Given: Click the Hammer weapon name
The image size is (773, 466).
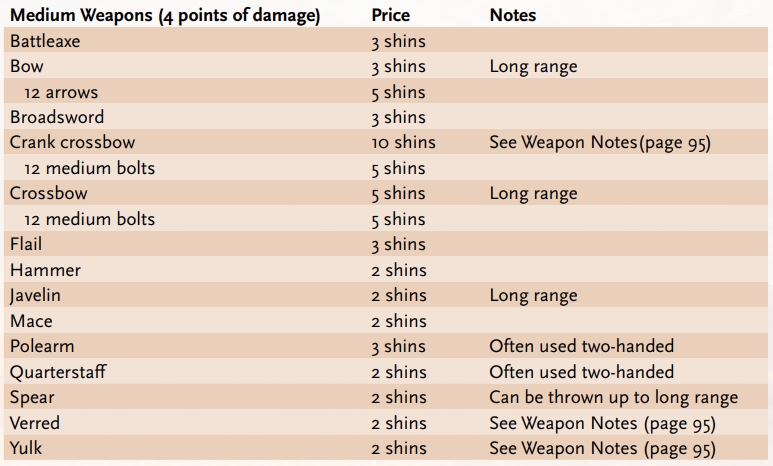Looking at the screenshot, I should (45, 270).
